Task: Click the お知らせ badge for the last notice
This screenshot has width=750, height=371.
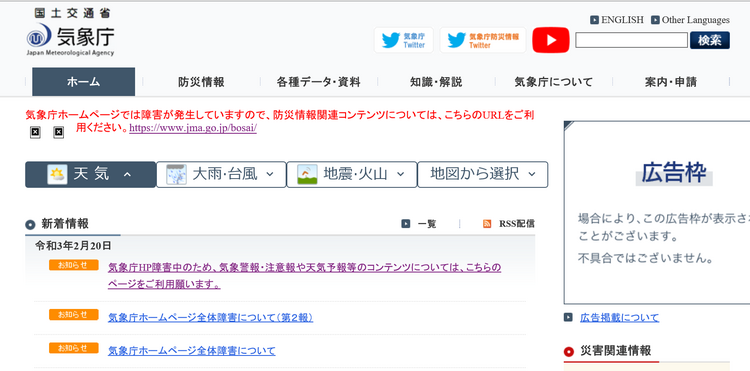Action: 74,348
